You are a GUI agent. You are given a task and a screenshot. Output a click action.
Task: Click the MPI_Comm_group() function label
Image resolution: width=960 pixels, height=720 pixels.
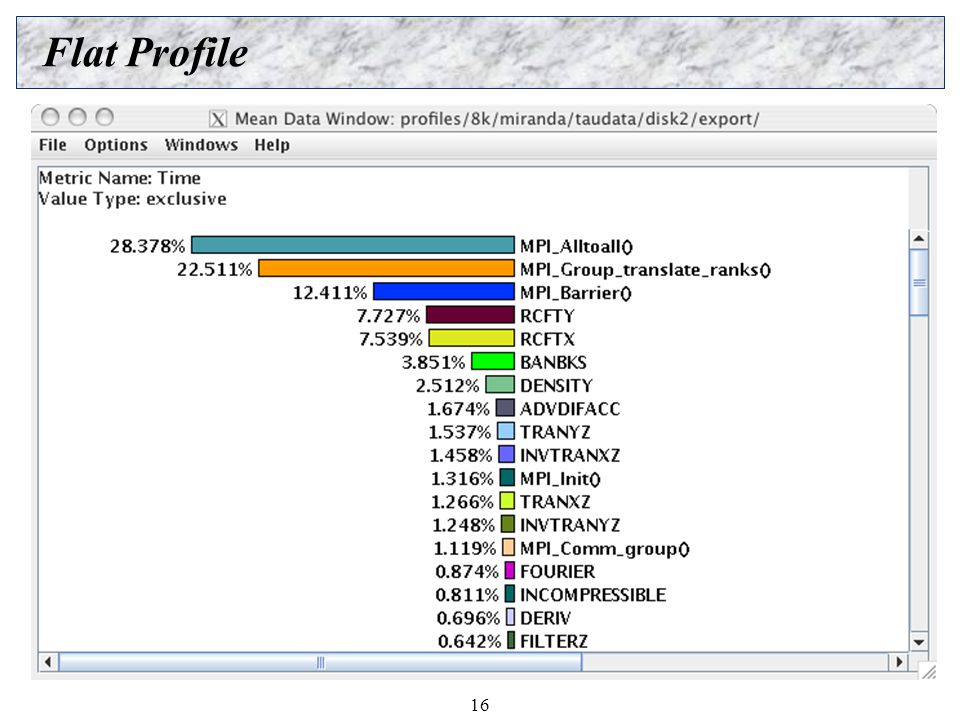coord(605,549)
